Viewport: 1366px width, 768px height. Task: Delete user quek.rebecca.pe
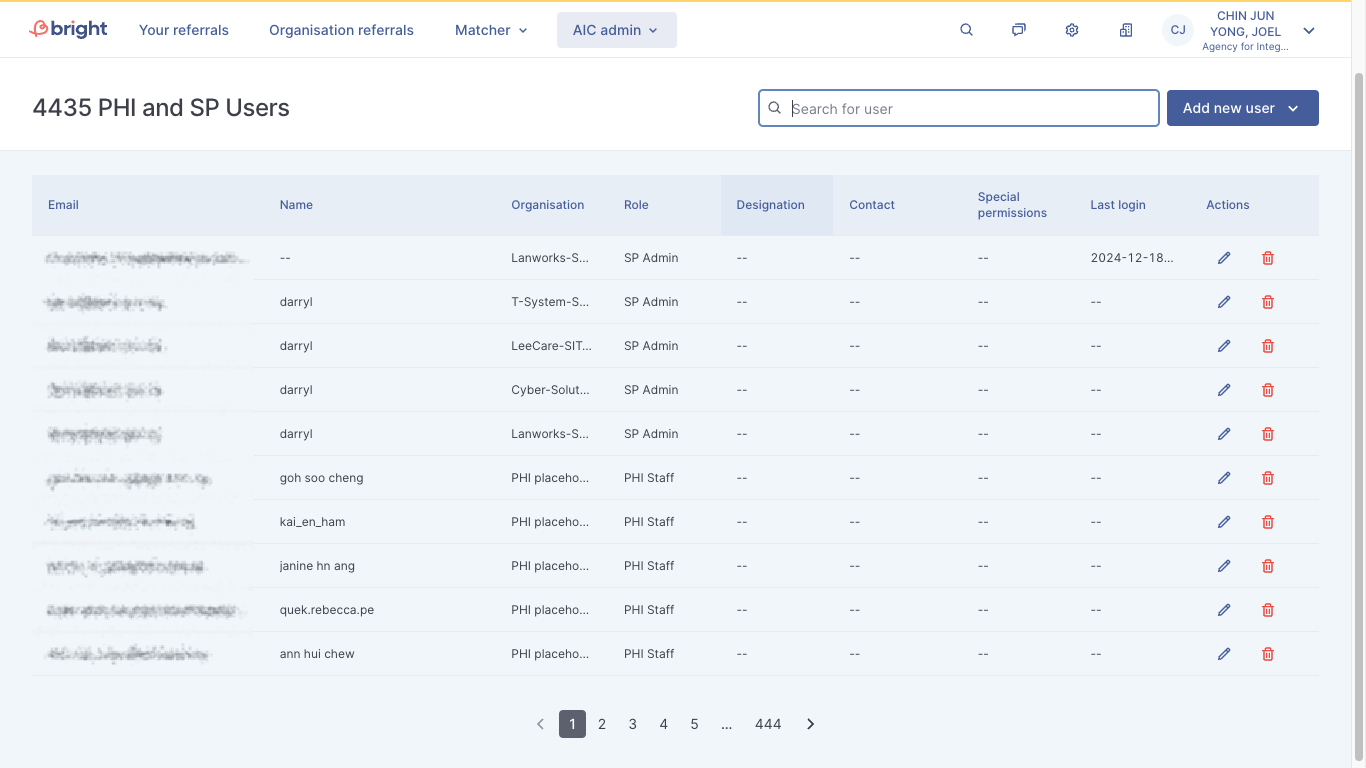[x=1268, y=610]
